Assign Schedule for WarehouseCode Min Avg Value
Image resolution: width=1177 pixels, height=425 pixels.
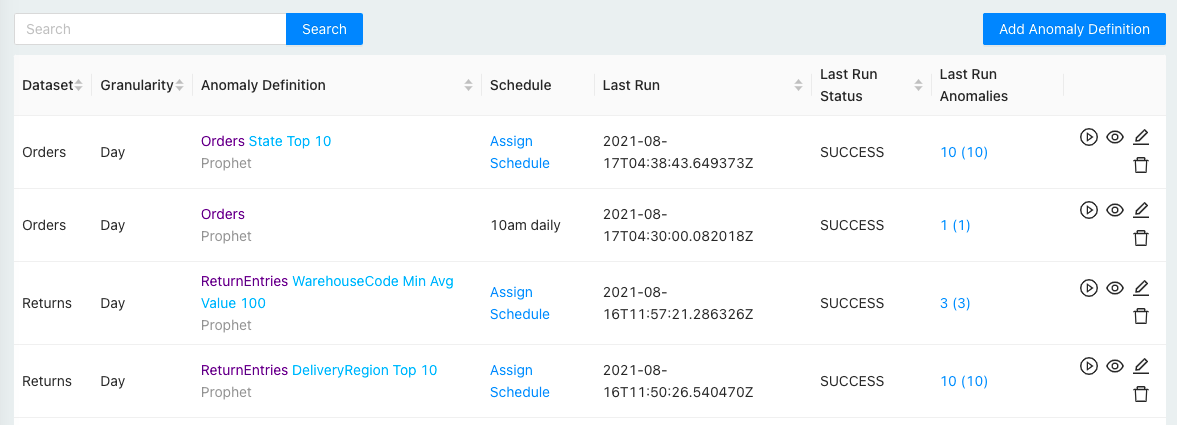point(520,303)
